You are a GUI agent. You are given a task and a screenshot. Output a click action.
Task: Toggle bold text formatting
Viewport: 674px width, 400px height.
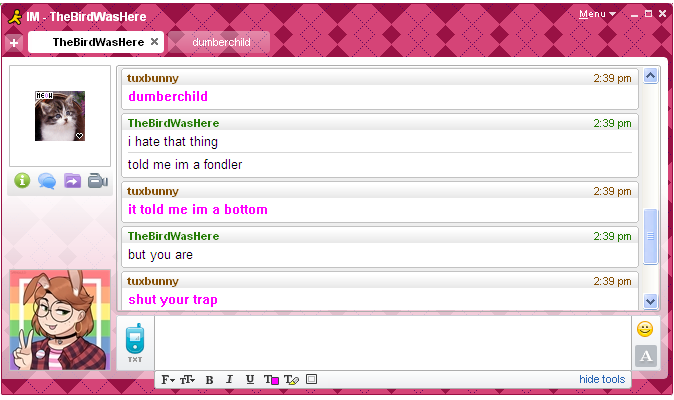(x=209, y=380)
